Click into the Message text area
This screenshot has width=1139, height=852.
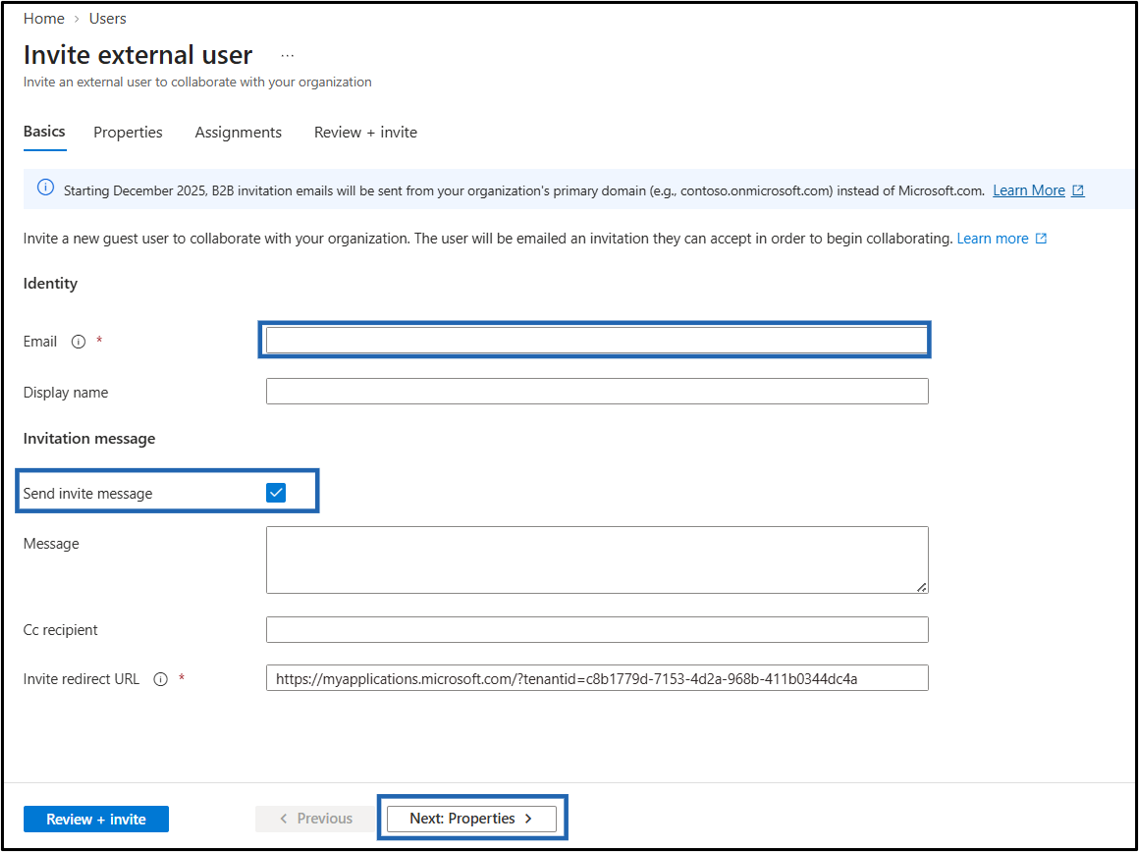tap(597, 560)
